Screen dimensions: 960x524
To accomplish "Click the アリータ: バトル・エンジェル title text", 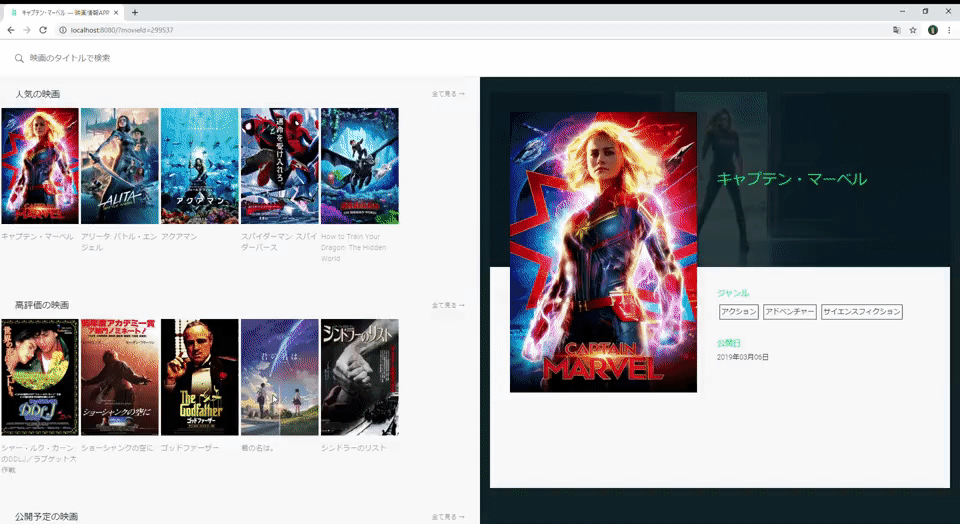I will pyautogui.click(x=119, y=242).
